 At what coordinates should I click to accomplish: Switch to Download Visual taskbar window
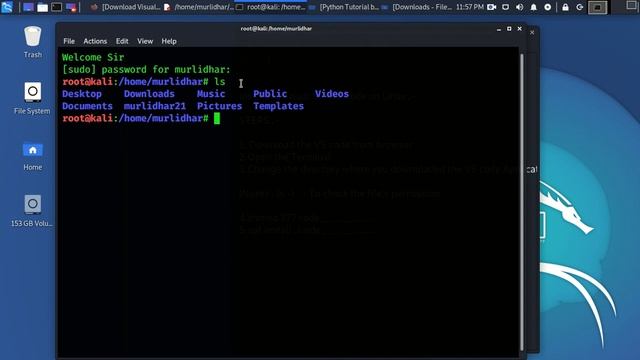tap(125, 7)
